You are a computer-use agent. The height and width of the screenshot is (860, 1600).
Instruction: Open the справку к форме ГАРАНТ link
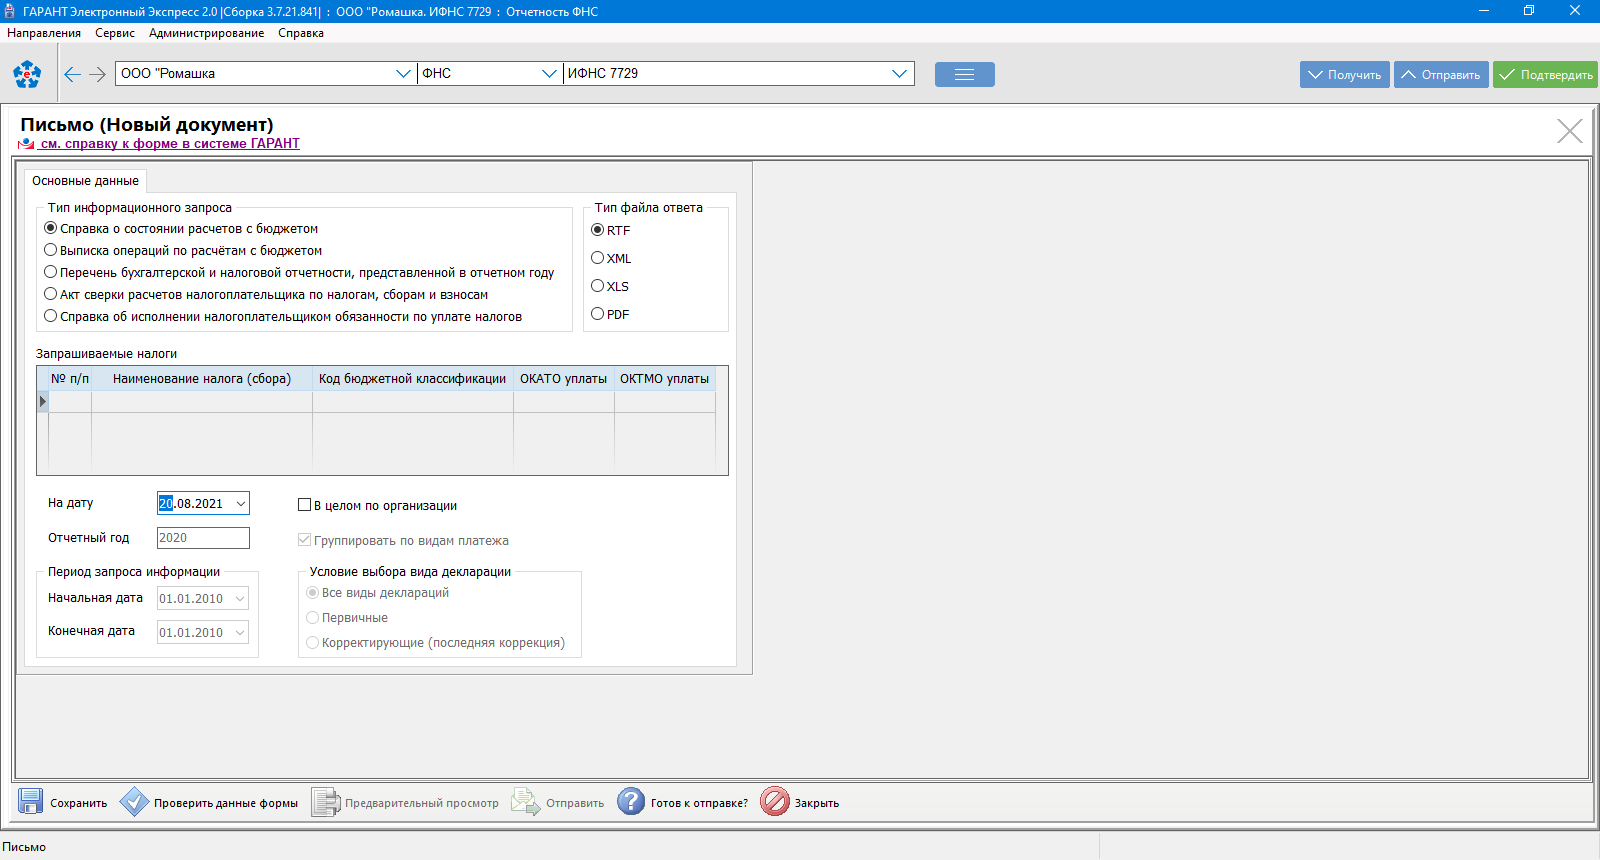tap(170, 144)
